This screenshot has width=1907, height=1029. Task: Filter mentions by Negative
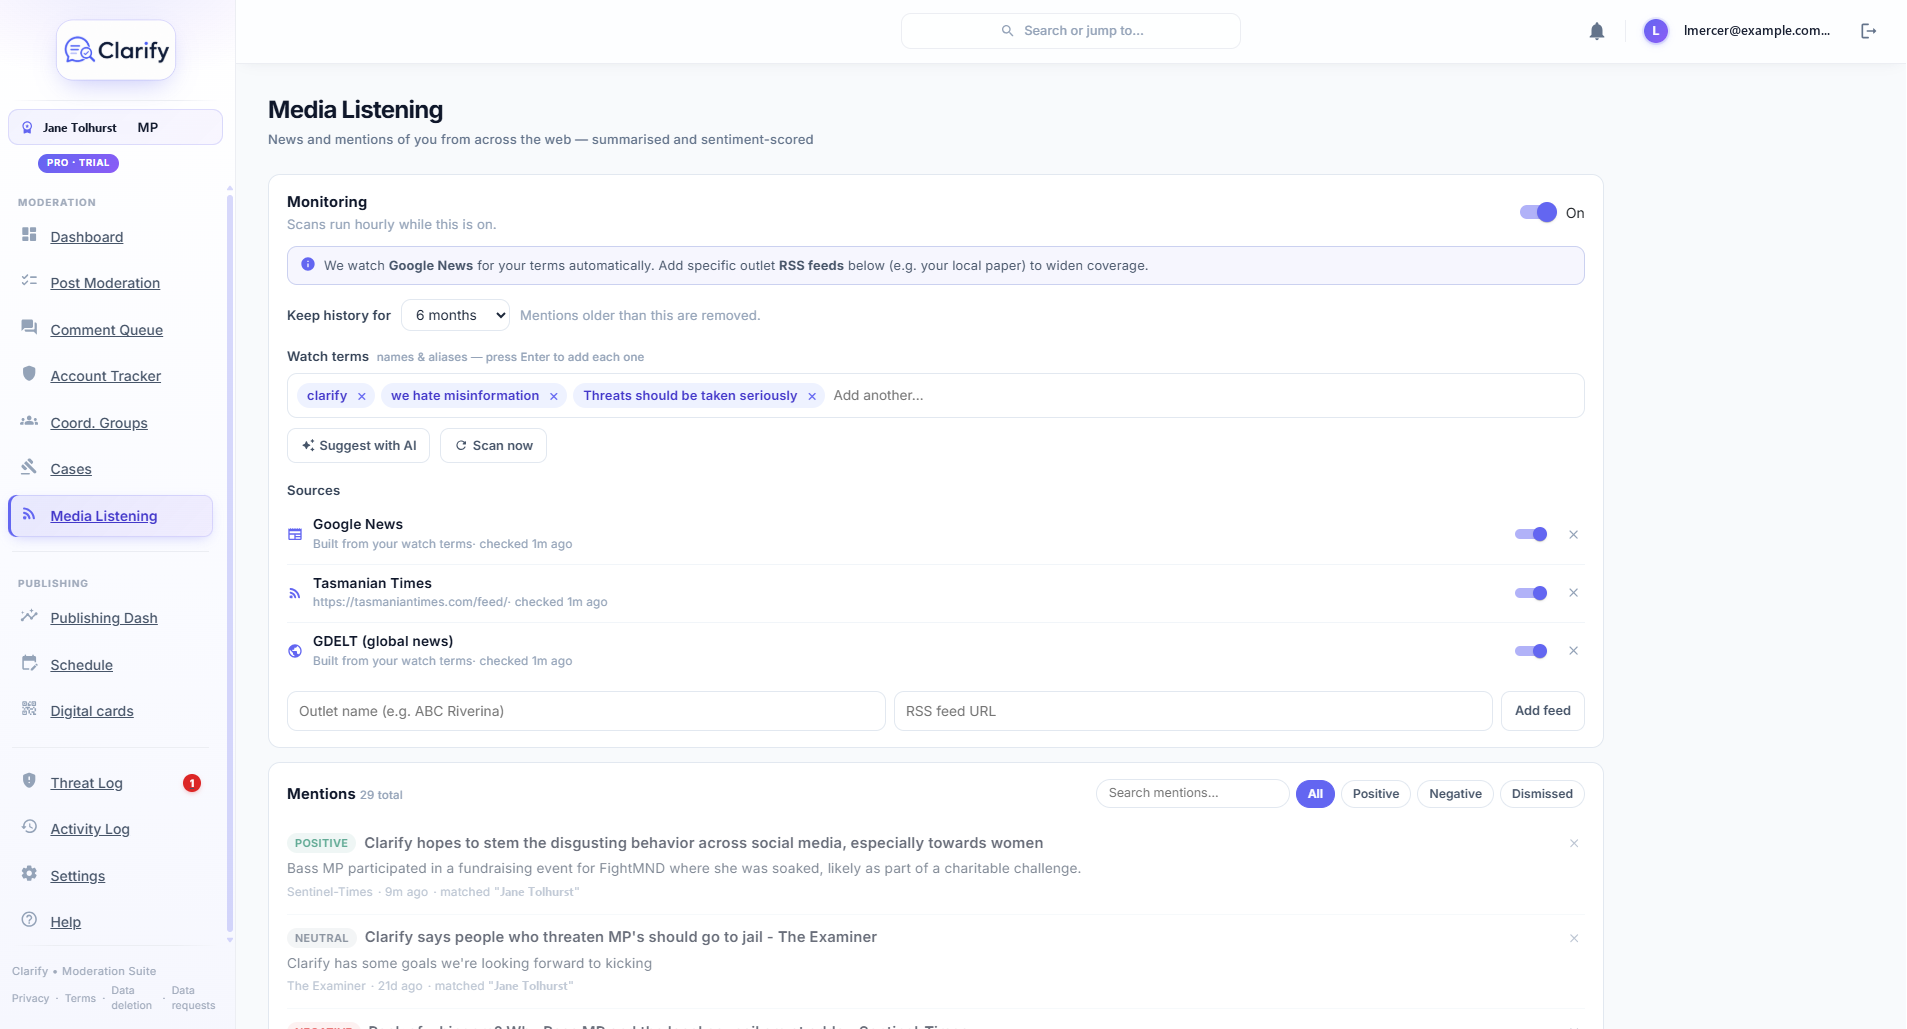click(1455, 794)
